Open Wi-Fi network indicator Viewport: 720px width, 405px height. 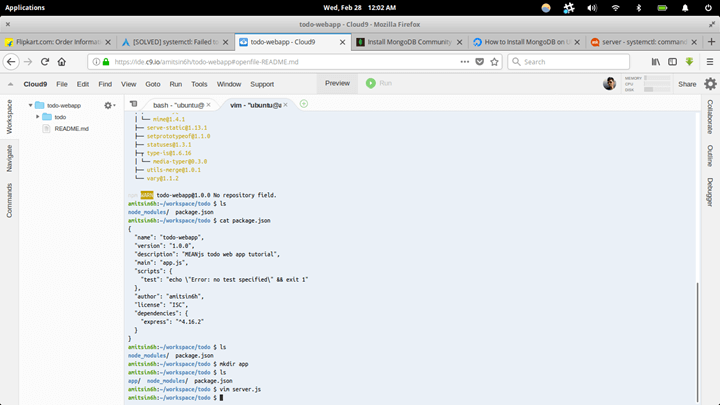pyautogui.click(x=615, y=8)
